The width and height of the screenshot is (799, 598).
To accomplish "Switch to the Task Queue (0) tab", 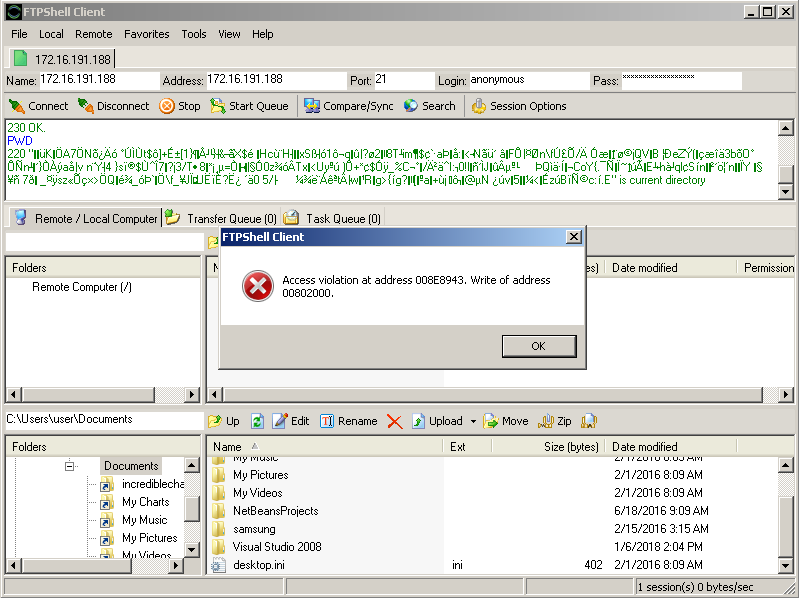I will [x=333, y=219].
